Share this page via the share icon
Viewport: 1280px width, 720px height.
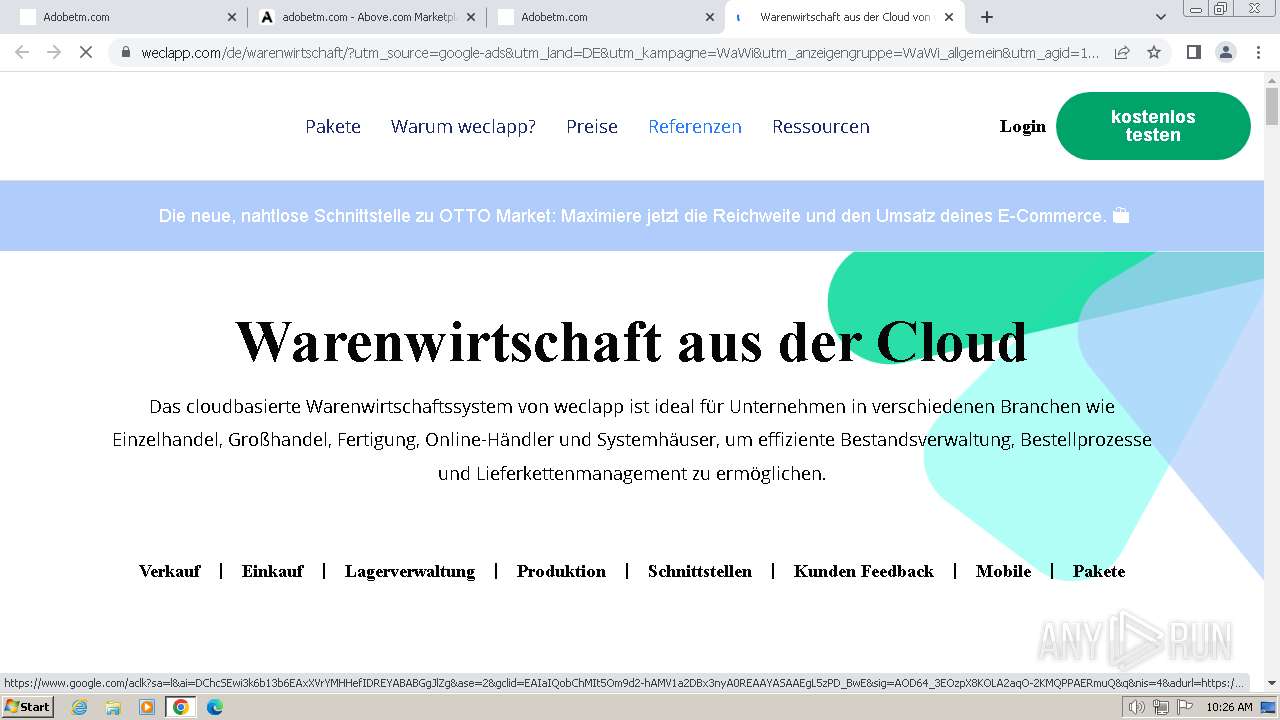(1122, 52)
